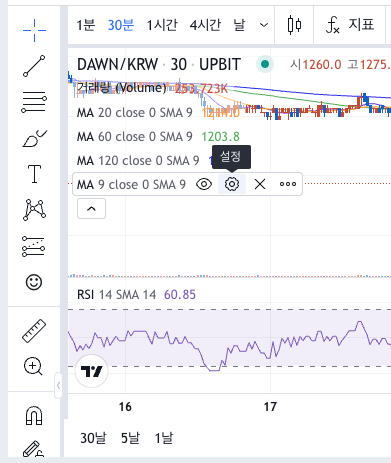Open the XABCD pattern tool

34,210
